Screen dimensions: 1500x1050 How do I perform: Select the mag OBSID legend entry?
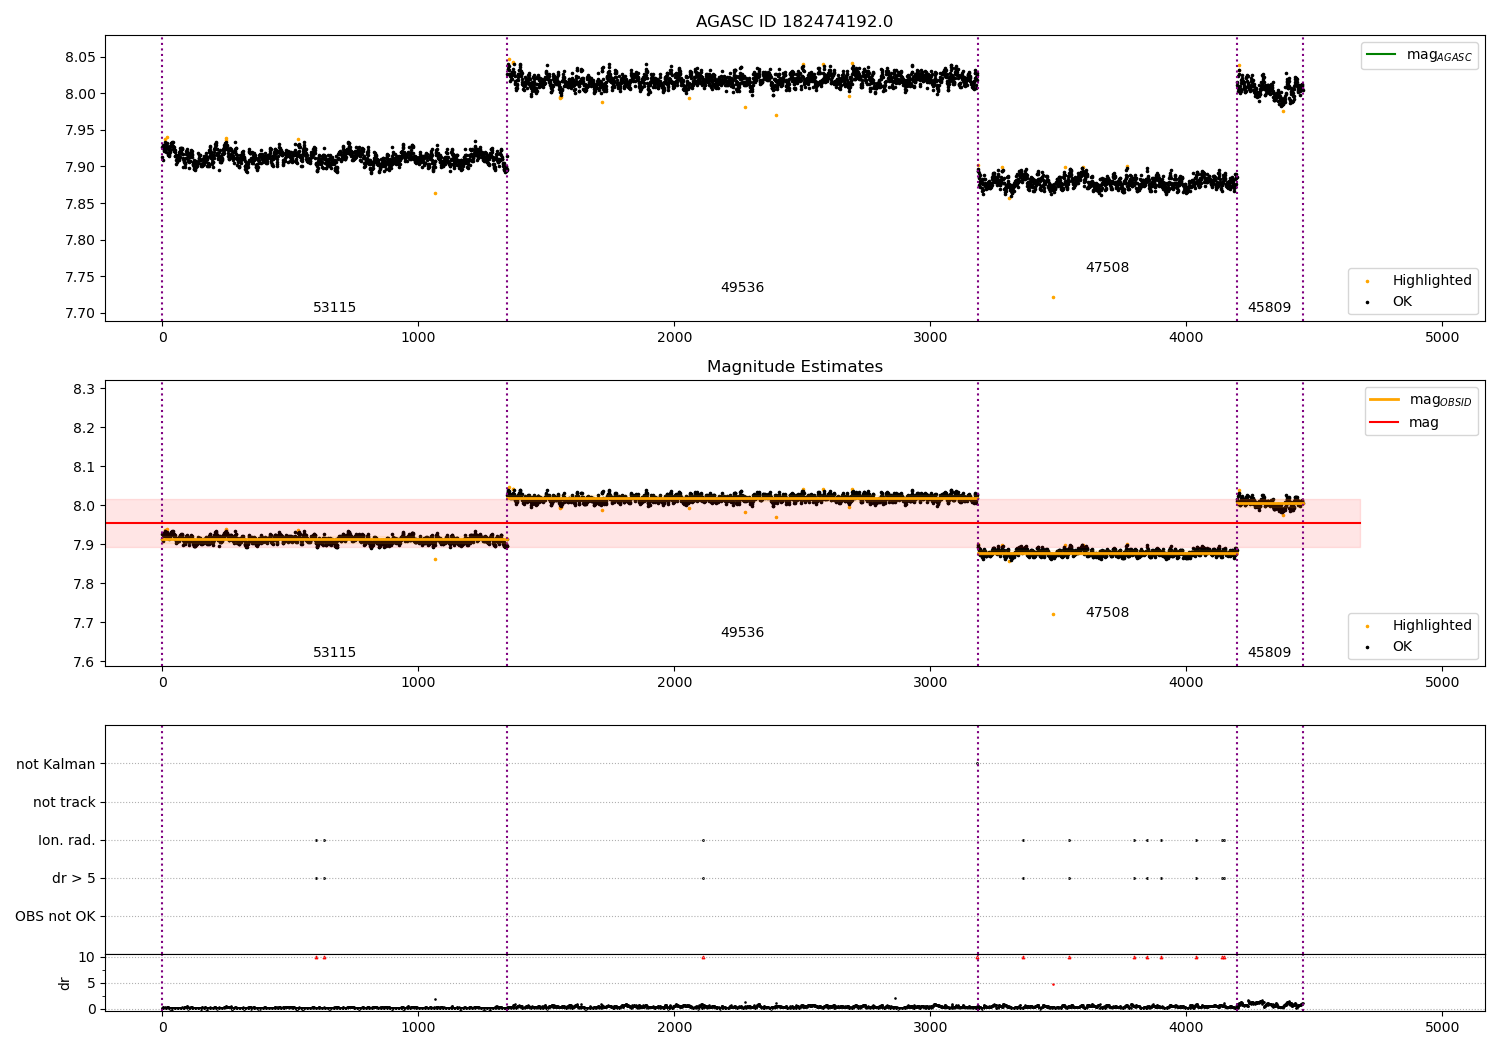click(1420, 400)
